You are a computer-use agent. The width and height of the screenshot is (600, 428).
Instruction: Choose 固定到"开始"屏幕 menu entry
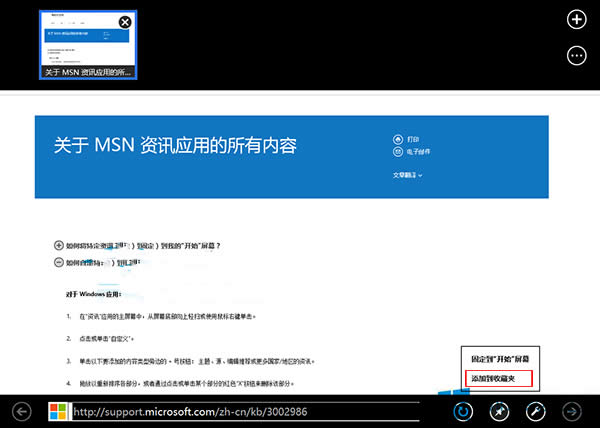click(500, 359)
